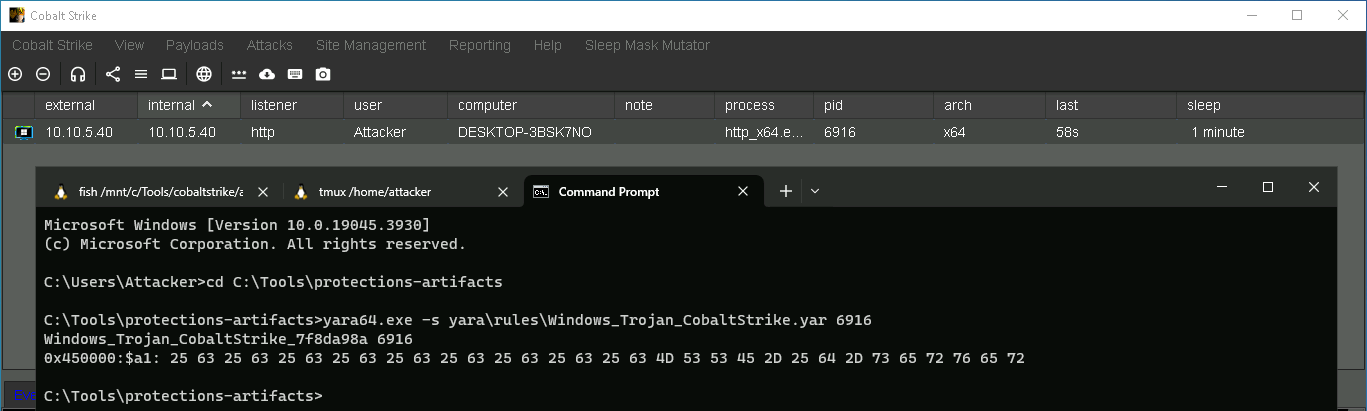Close the Command Prompt tab
Screen dimensions: 1367x411
point(743,192)
